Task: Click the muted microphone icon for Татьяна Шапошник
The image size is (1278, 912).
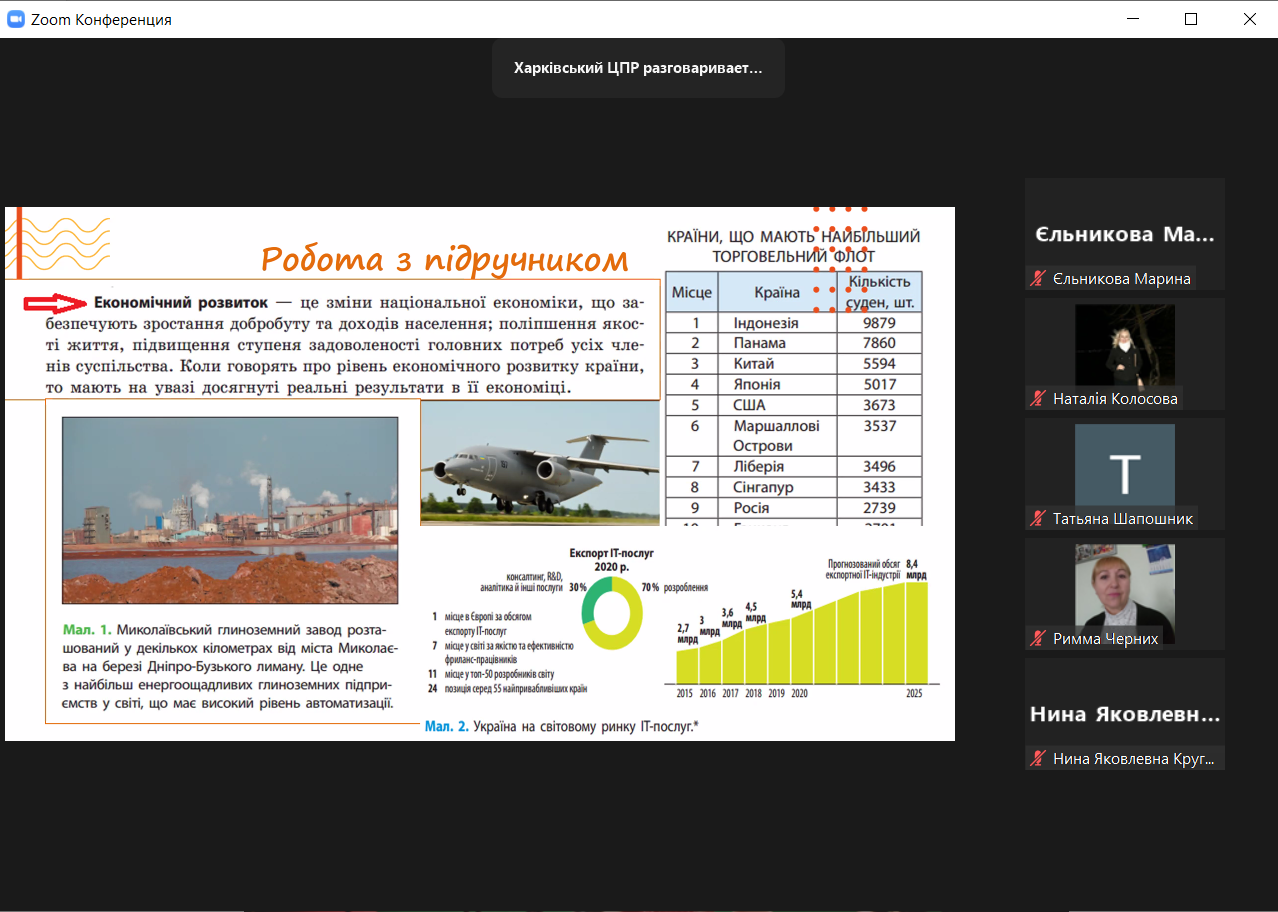Action: (1039, 519)
